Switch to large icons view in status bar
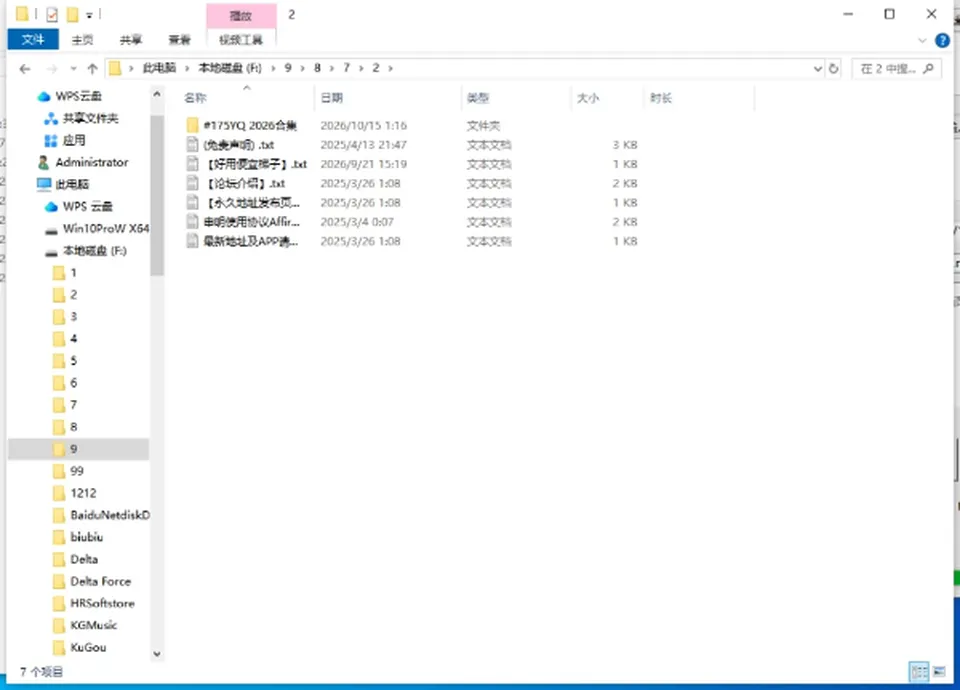 [x=939, y=672]
